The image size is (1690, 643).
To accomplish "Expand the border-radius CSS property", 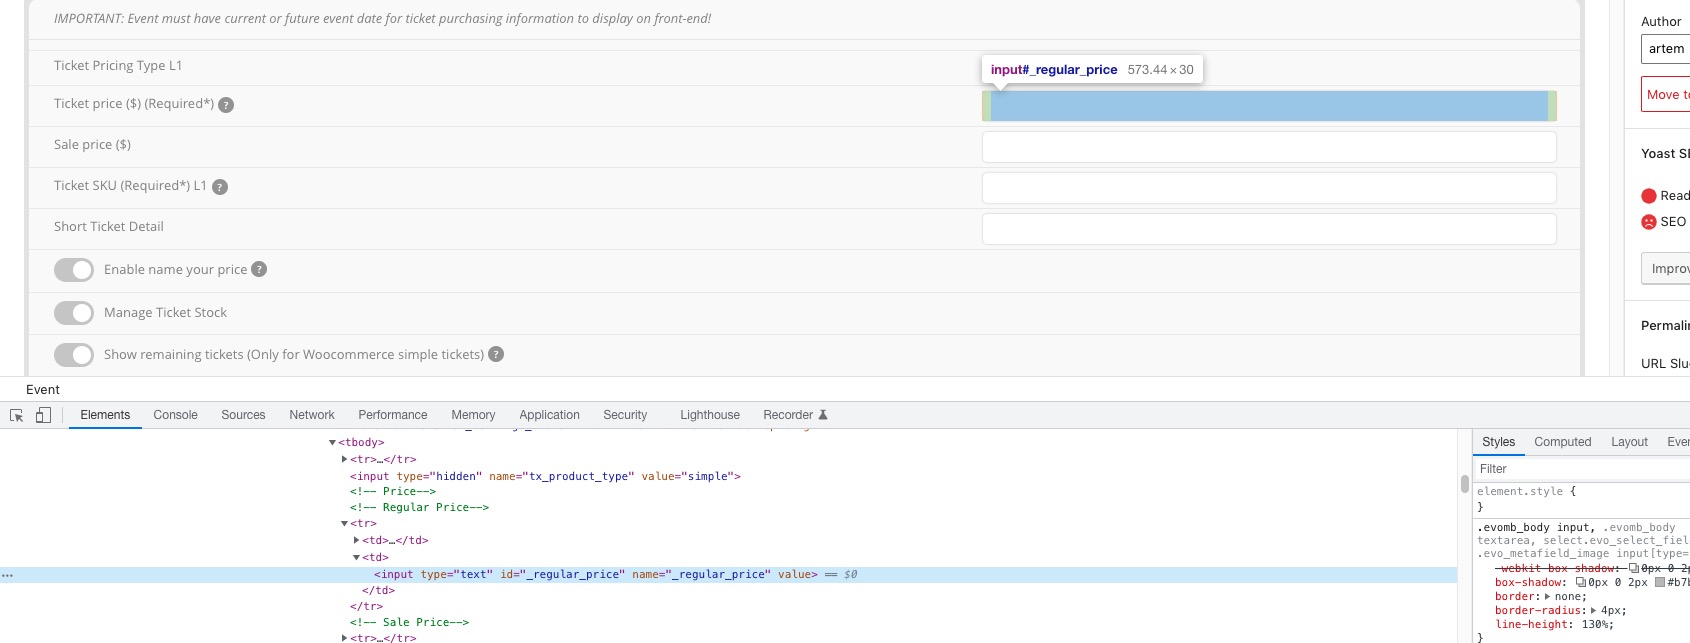I will tap(1593, 610).
